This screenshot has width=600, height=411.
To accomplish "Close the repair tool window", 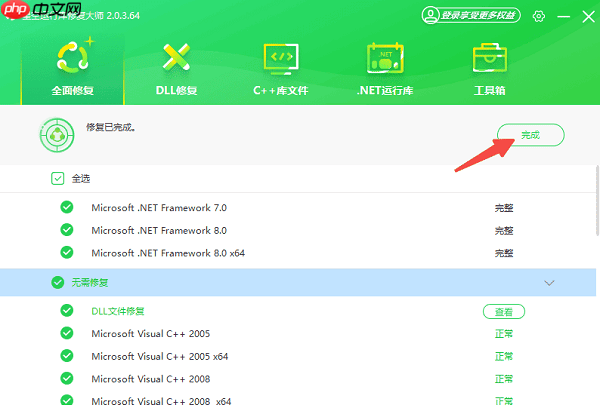I will coord(588,16).
